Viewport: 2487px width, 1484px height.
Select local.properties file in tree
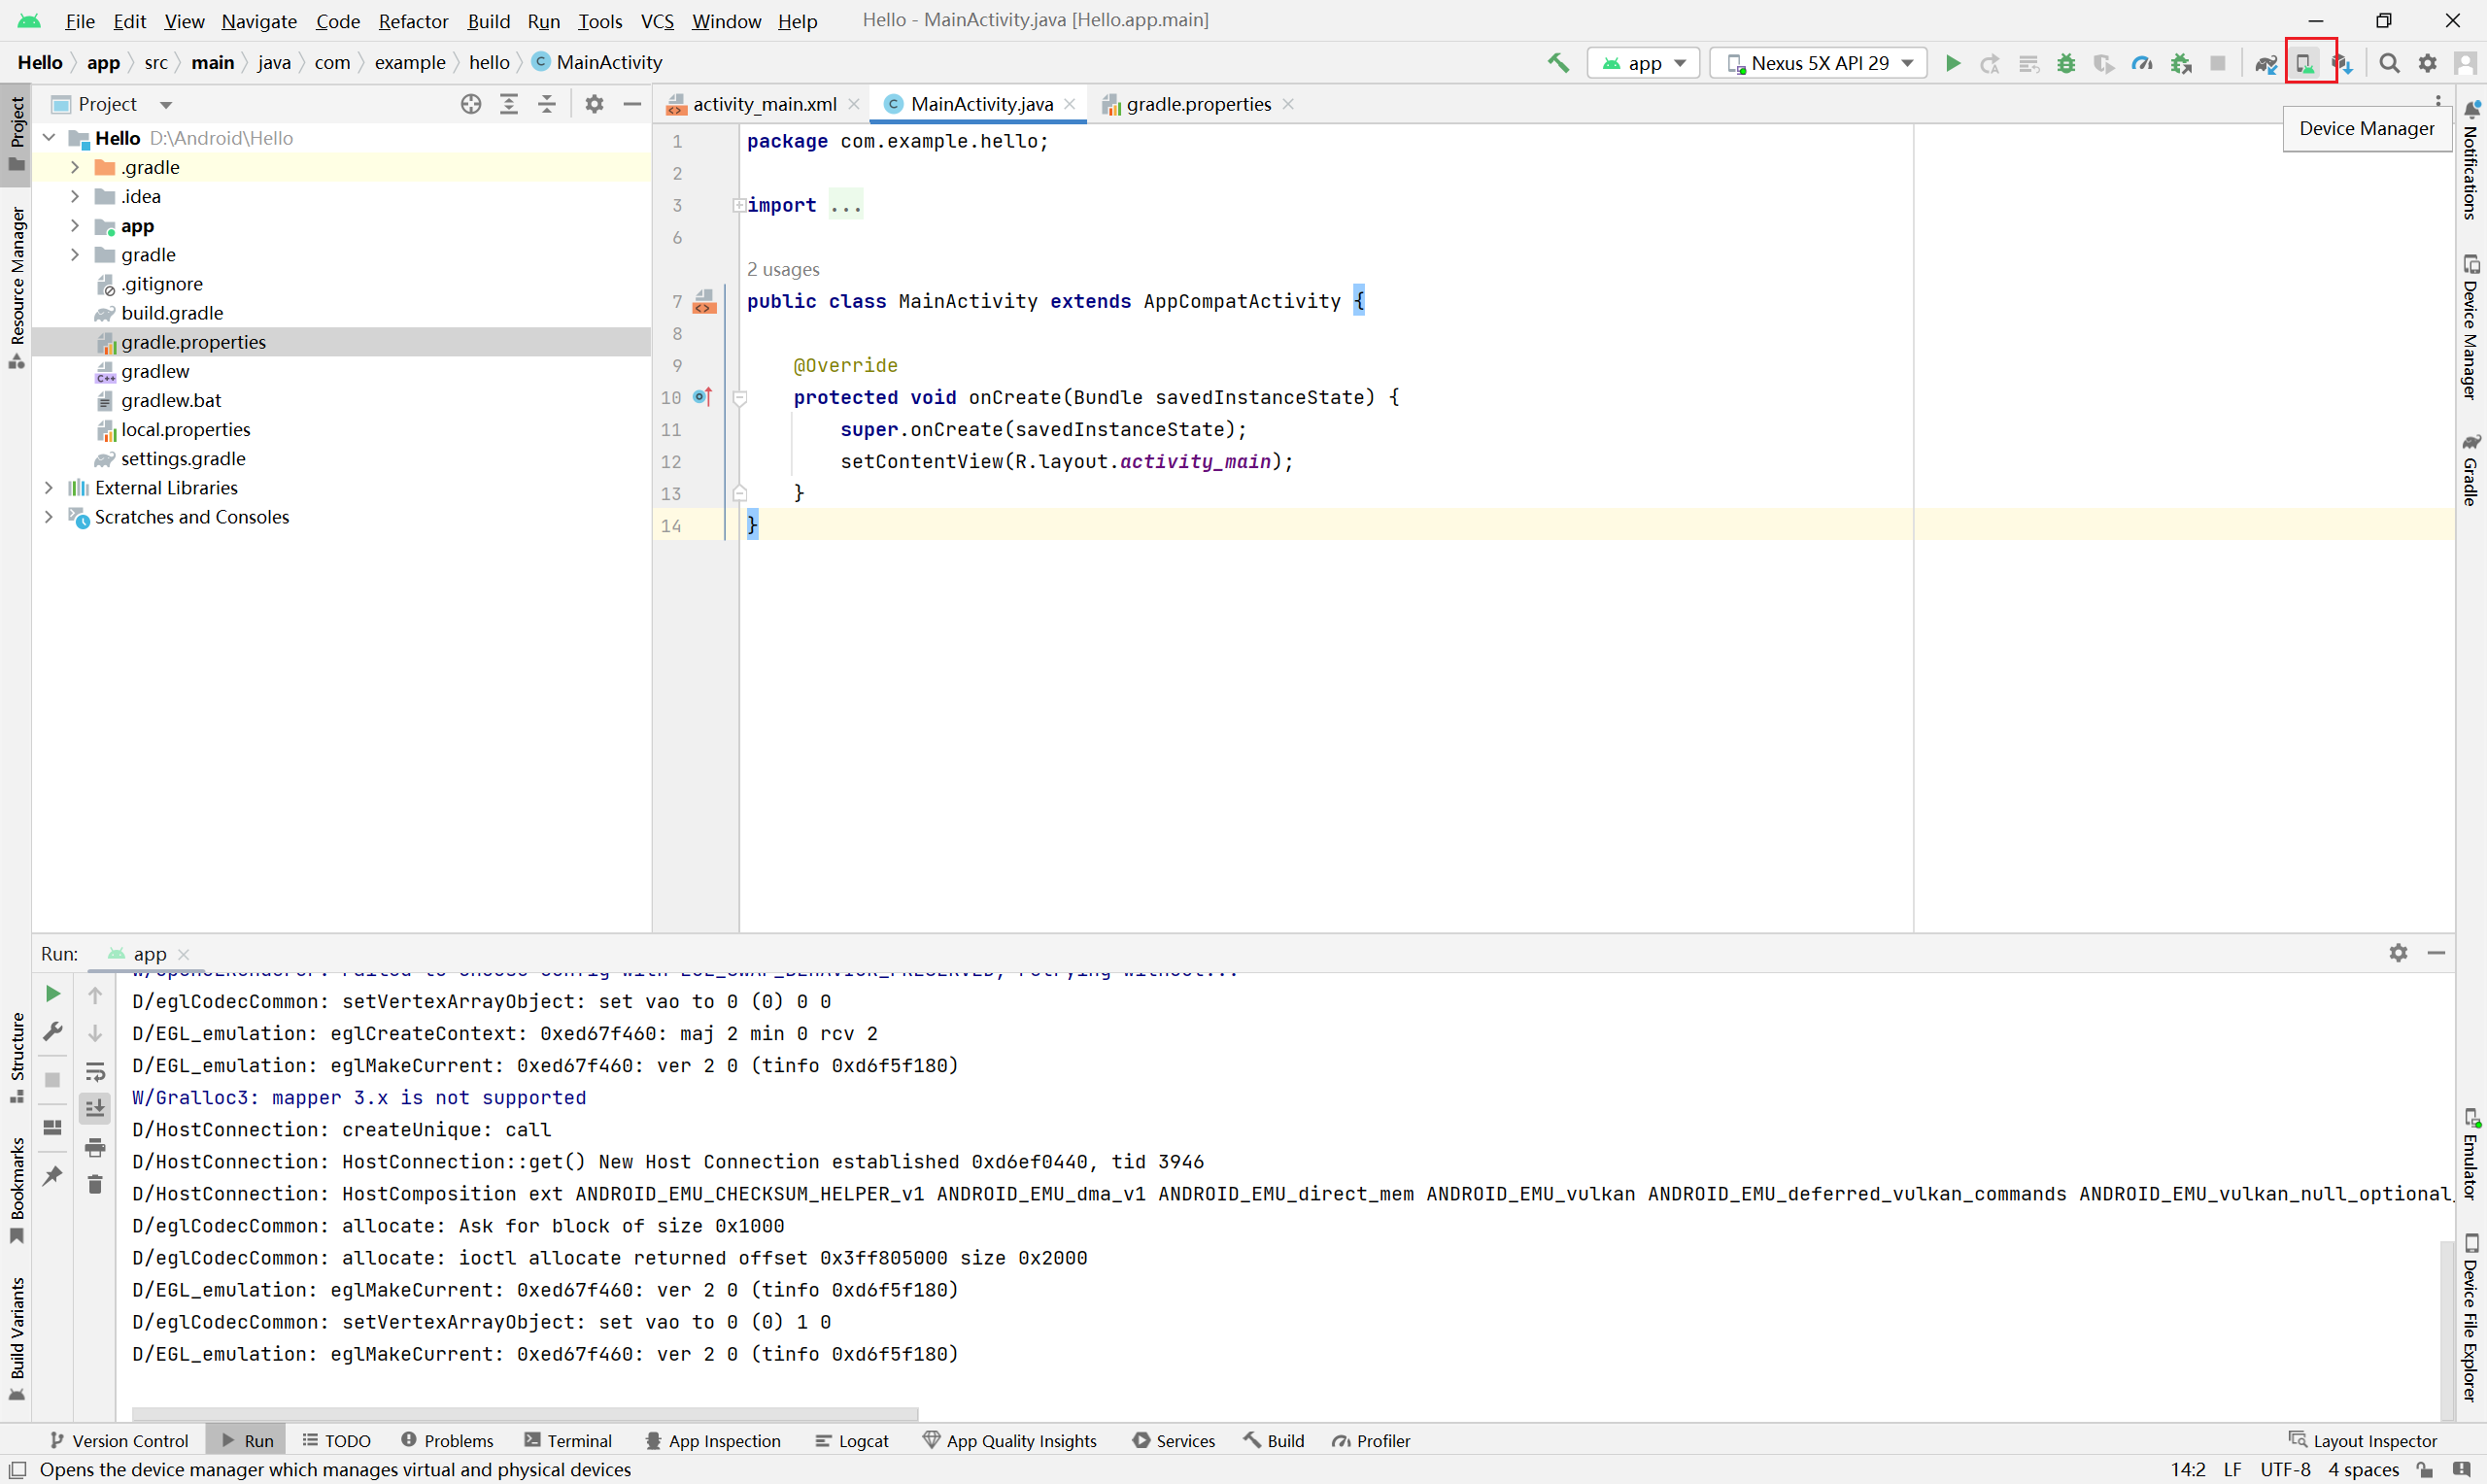[x=186, y=430]
